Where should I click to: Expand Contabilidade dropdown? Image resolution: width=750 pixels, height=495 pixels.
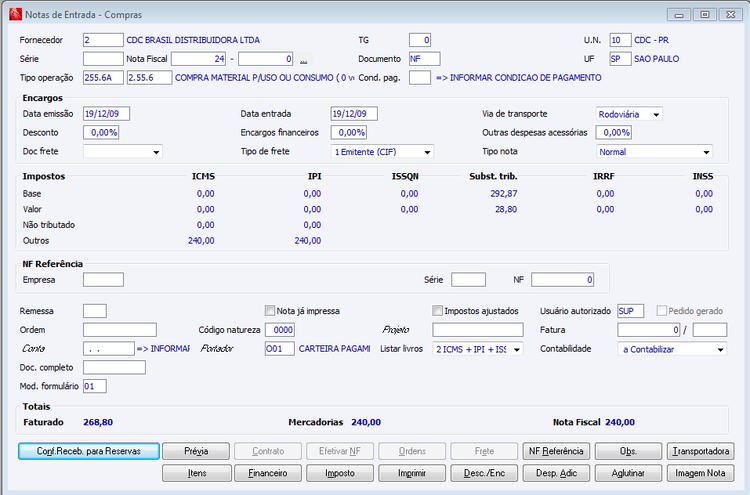[x=720, y=349]
